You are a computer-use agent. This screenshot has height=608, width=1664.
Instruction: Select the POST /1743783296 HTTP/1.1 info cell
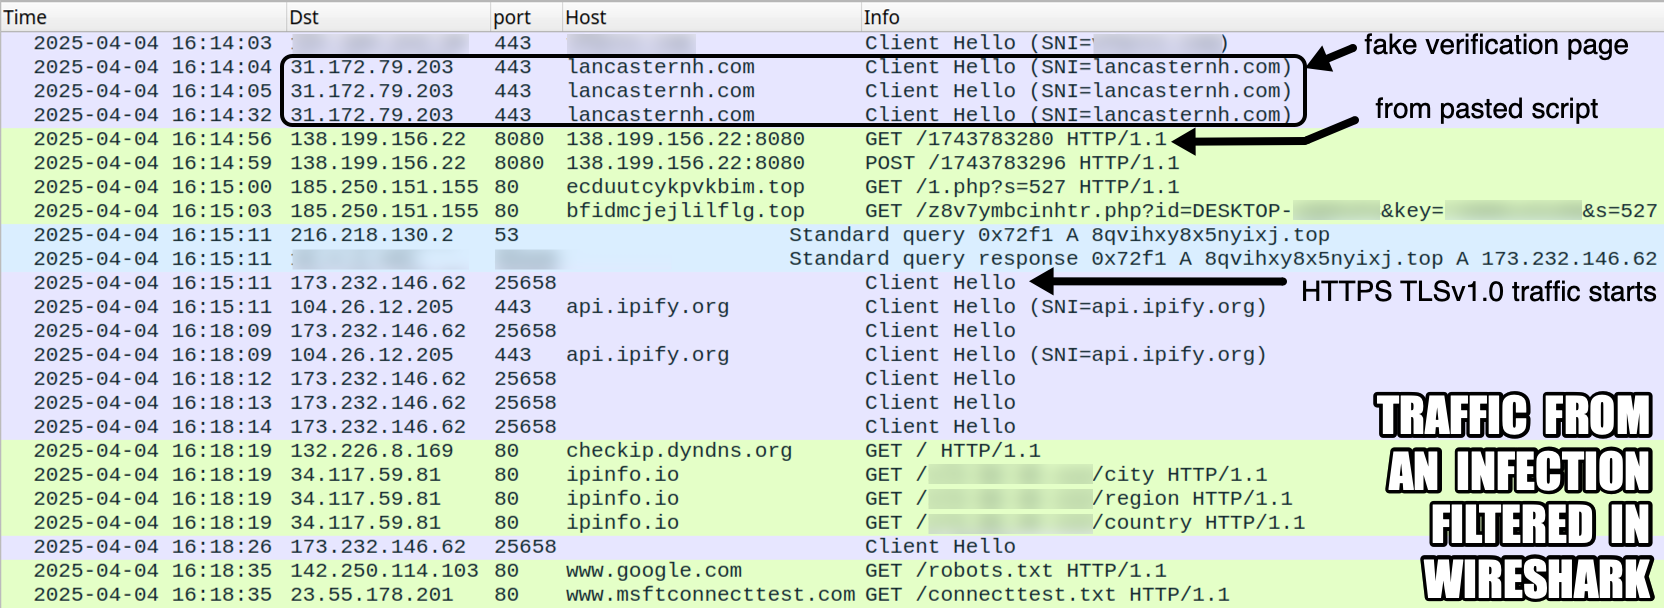coord(1022,163)
